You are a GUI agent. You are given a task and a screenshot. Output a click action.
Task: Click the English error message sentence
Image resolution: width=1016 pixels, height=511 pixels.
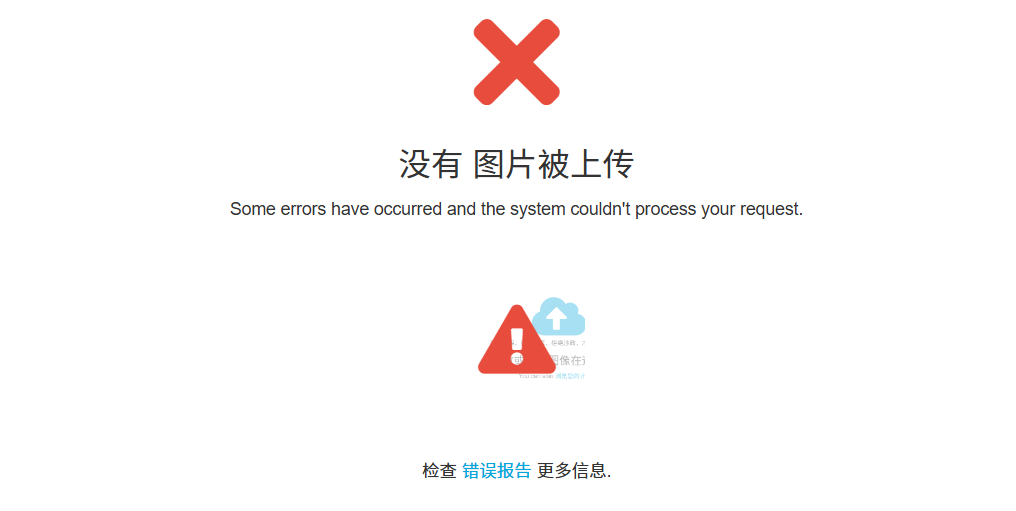pyautogui.click(x=516, y=209)
